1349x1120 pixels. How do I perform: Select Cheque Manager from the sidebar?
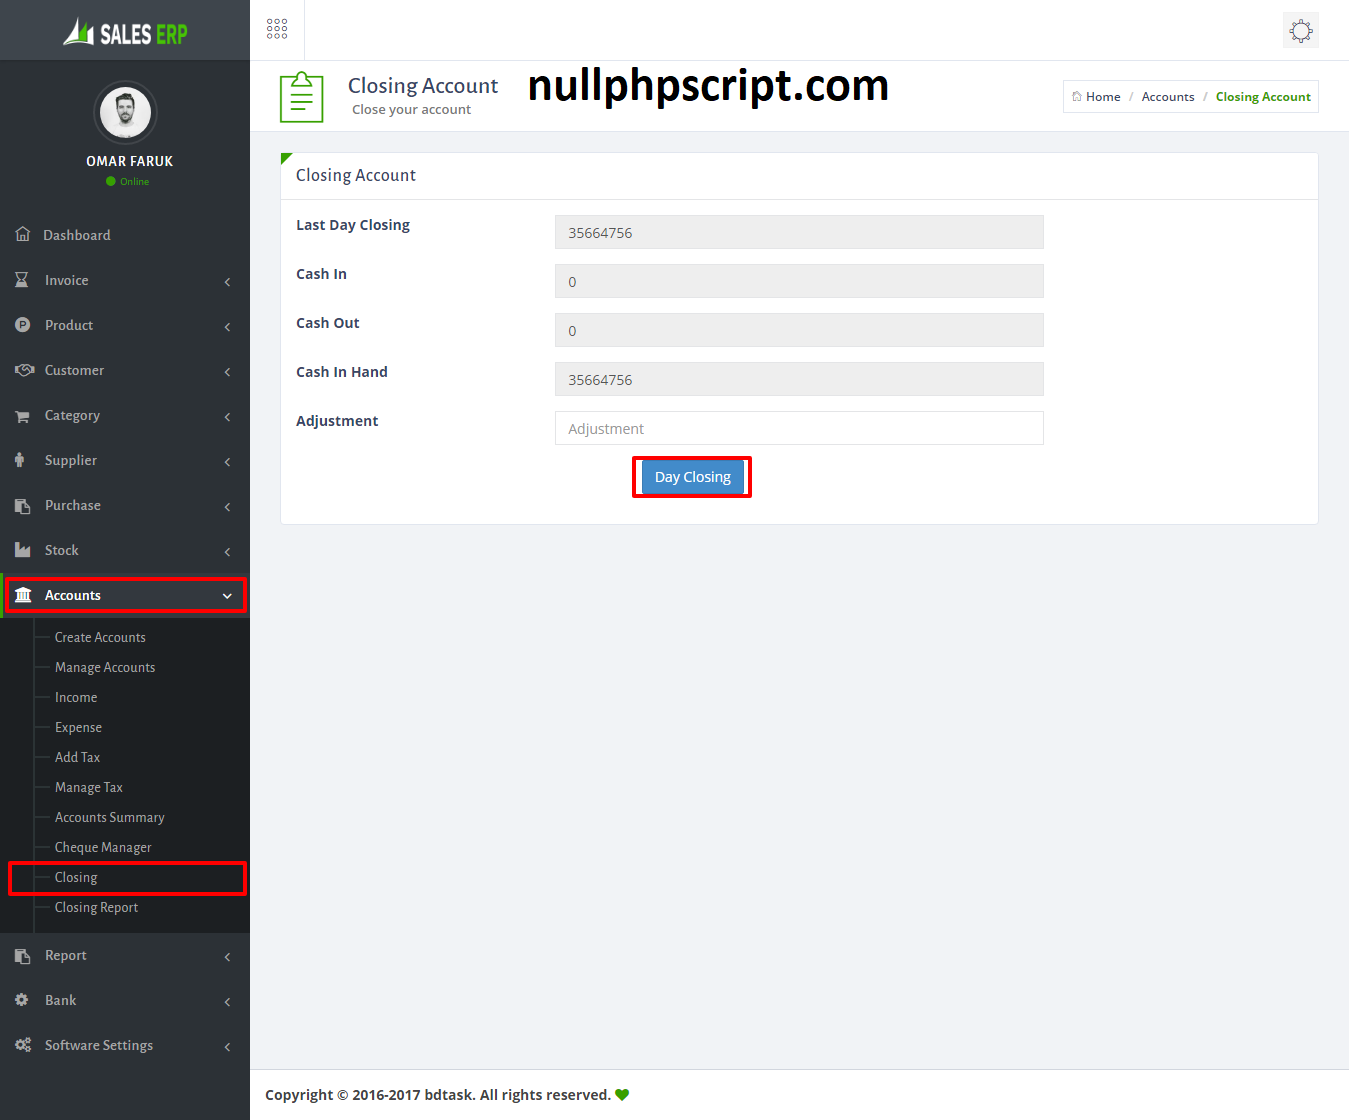(x=103, y=847)
